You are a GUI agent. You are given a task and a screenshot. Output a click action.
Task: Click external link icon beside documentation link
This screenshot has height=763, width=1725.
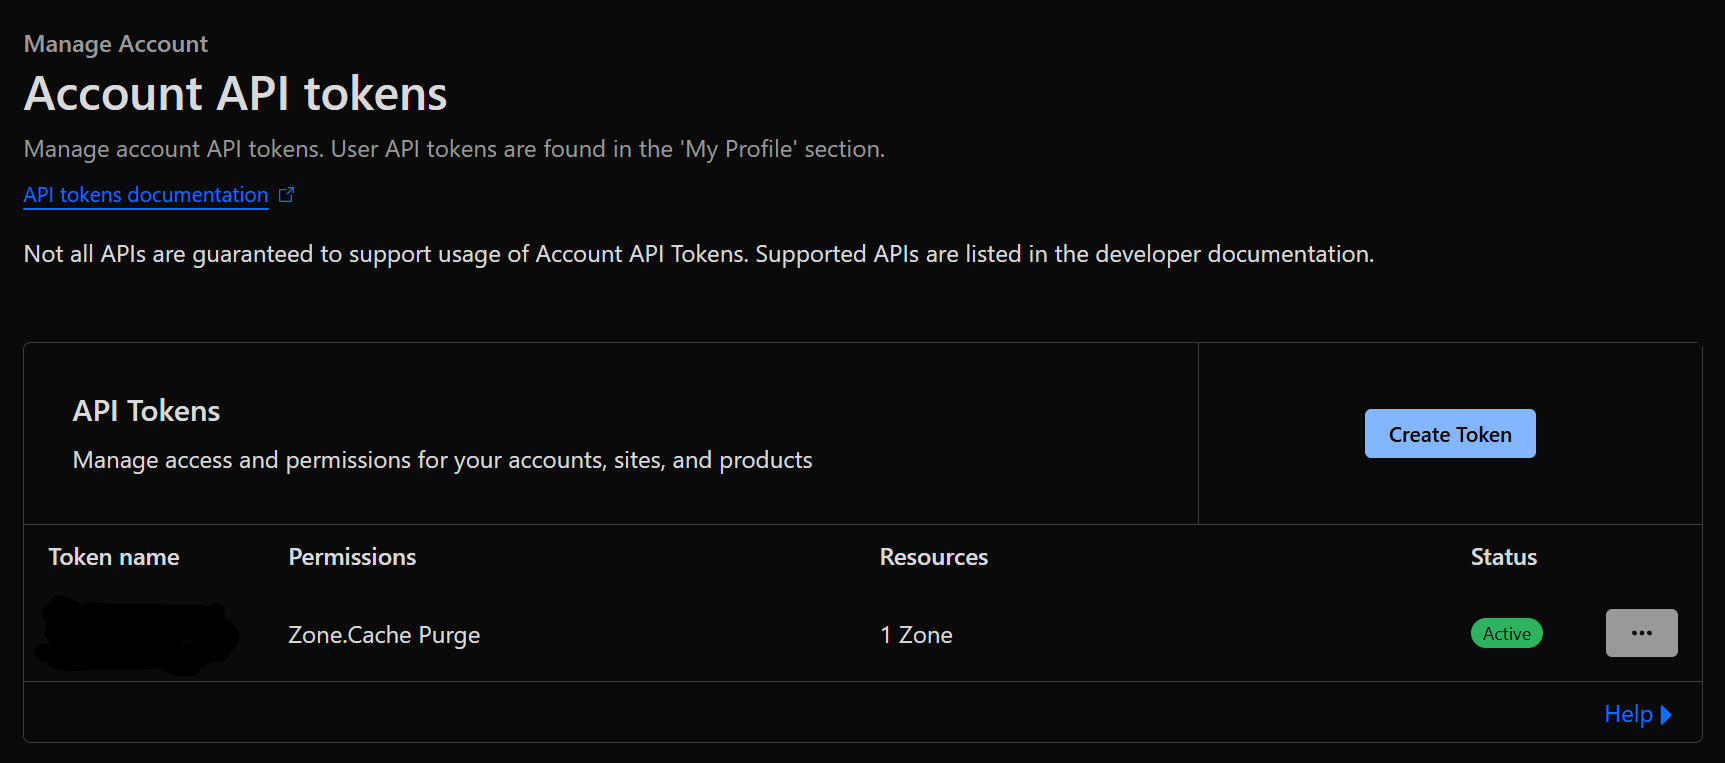click(x=287, y=195)
